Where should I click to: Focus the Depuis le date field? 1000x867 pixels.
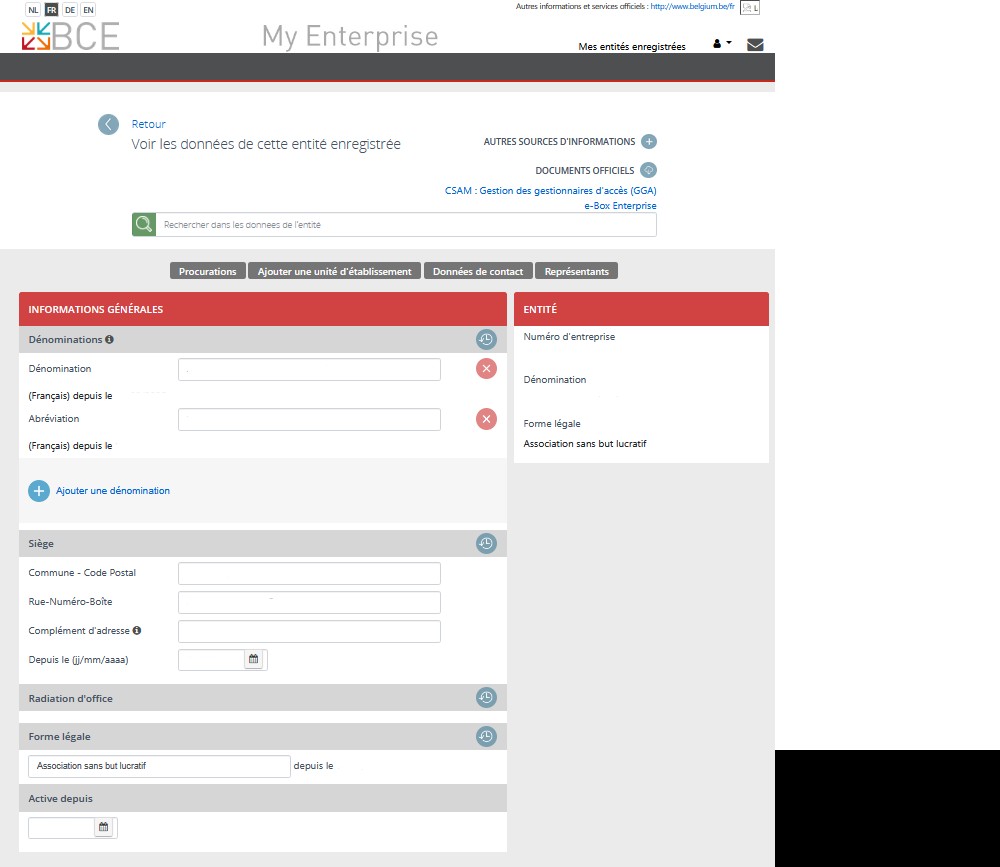[212, 660]
